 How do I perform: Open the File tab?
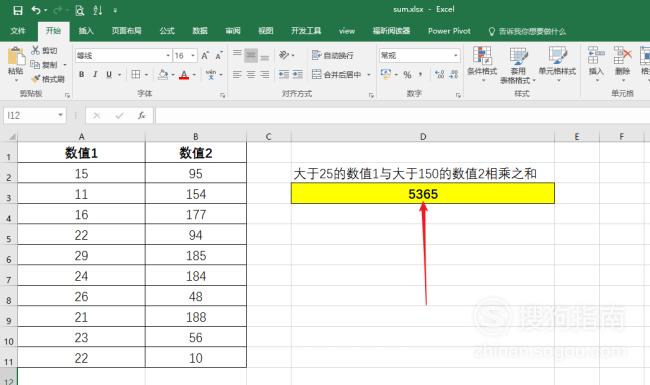coord(18,31)
